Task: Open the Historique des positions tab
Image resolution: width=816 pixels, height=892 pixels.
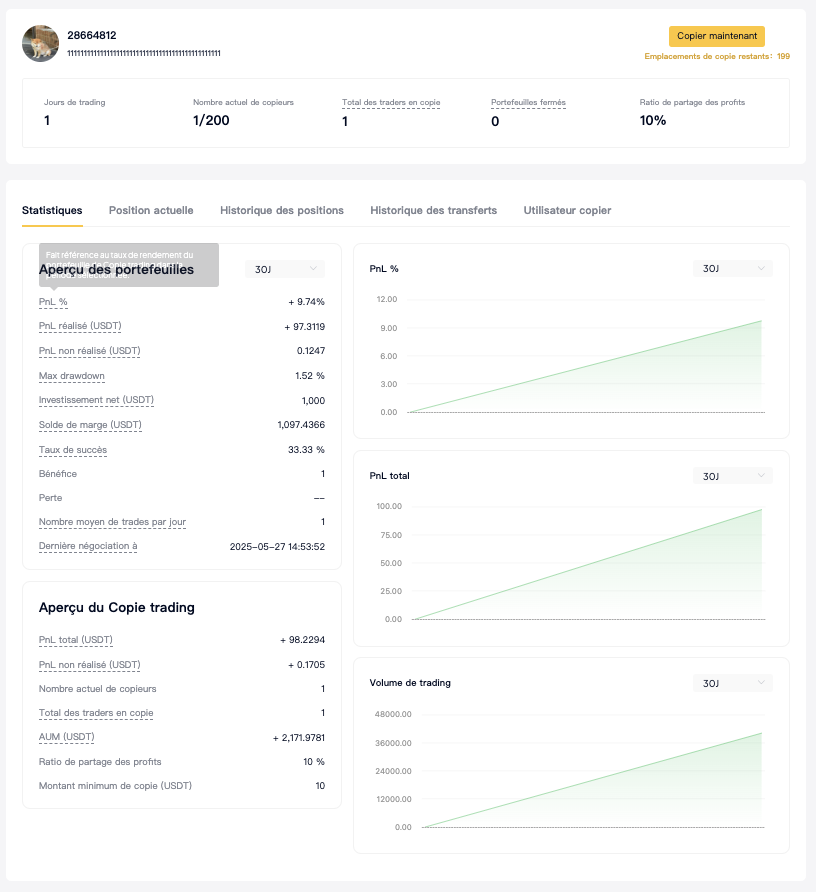Action: coord(282,211)
